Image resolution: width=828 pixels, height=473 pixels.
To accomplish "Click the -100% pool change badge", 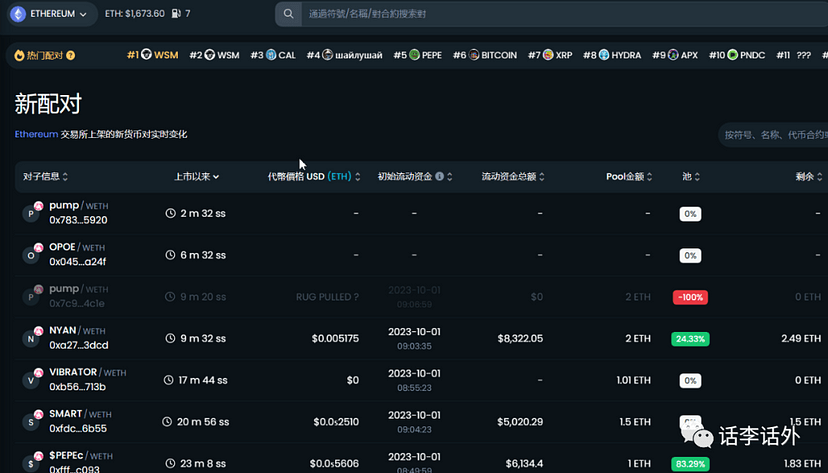I will (x=690, y=297).
